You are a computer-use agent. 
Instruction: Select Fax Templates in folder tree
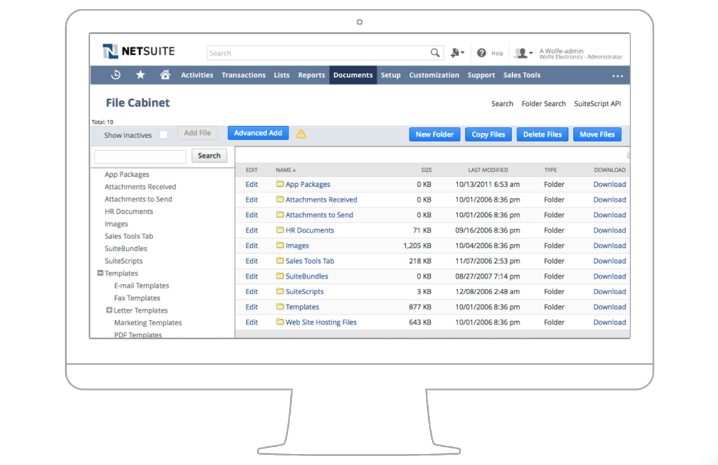[x=137, y=298]
